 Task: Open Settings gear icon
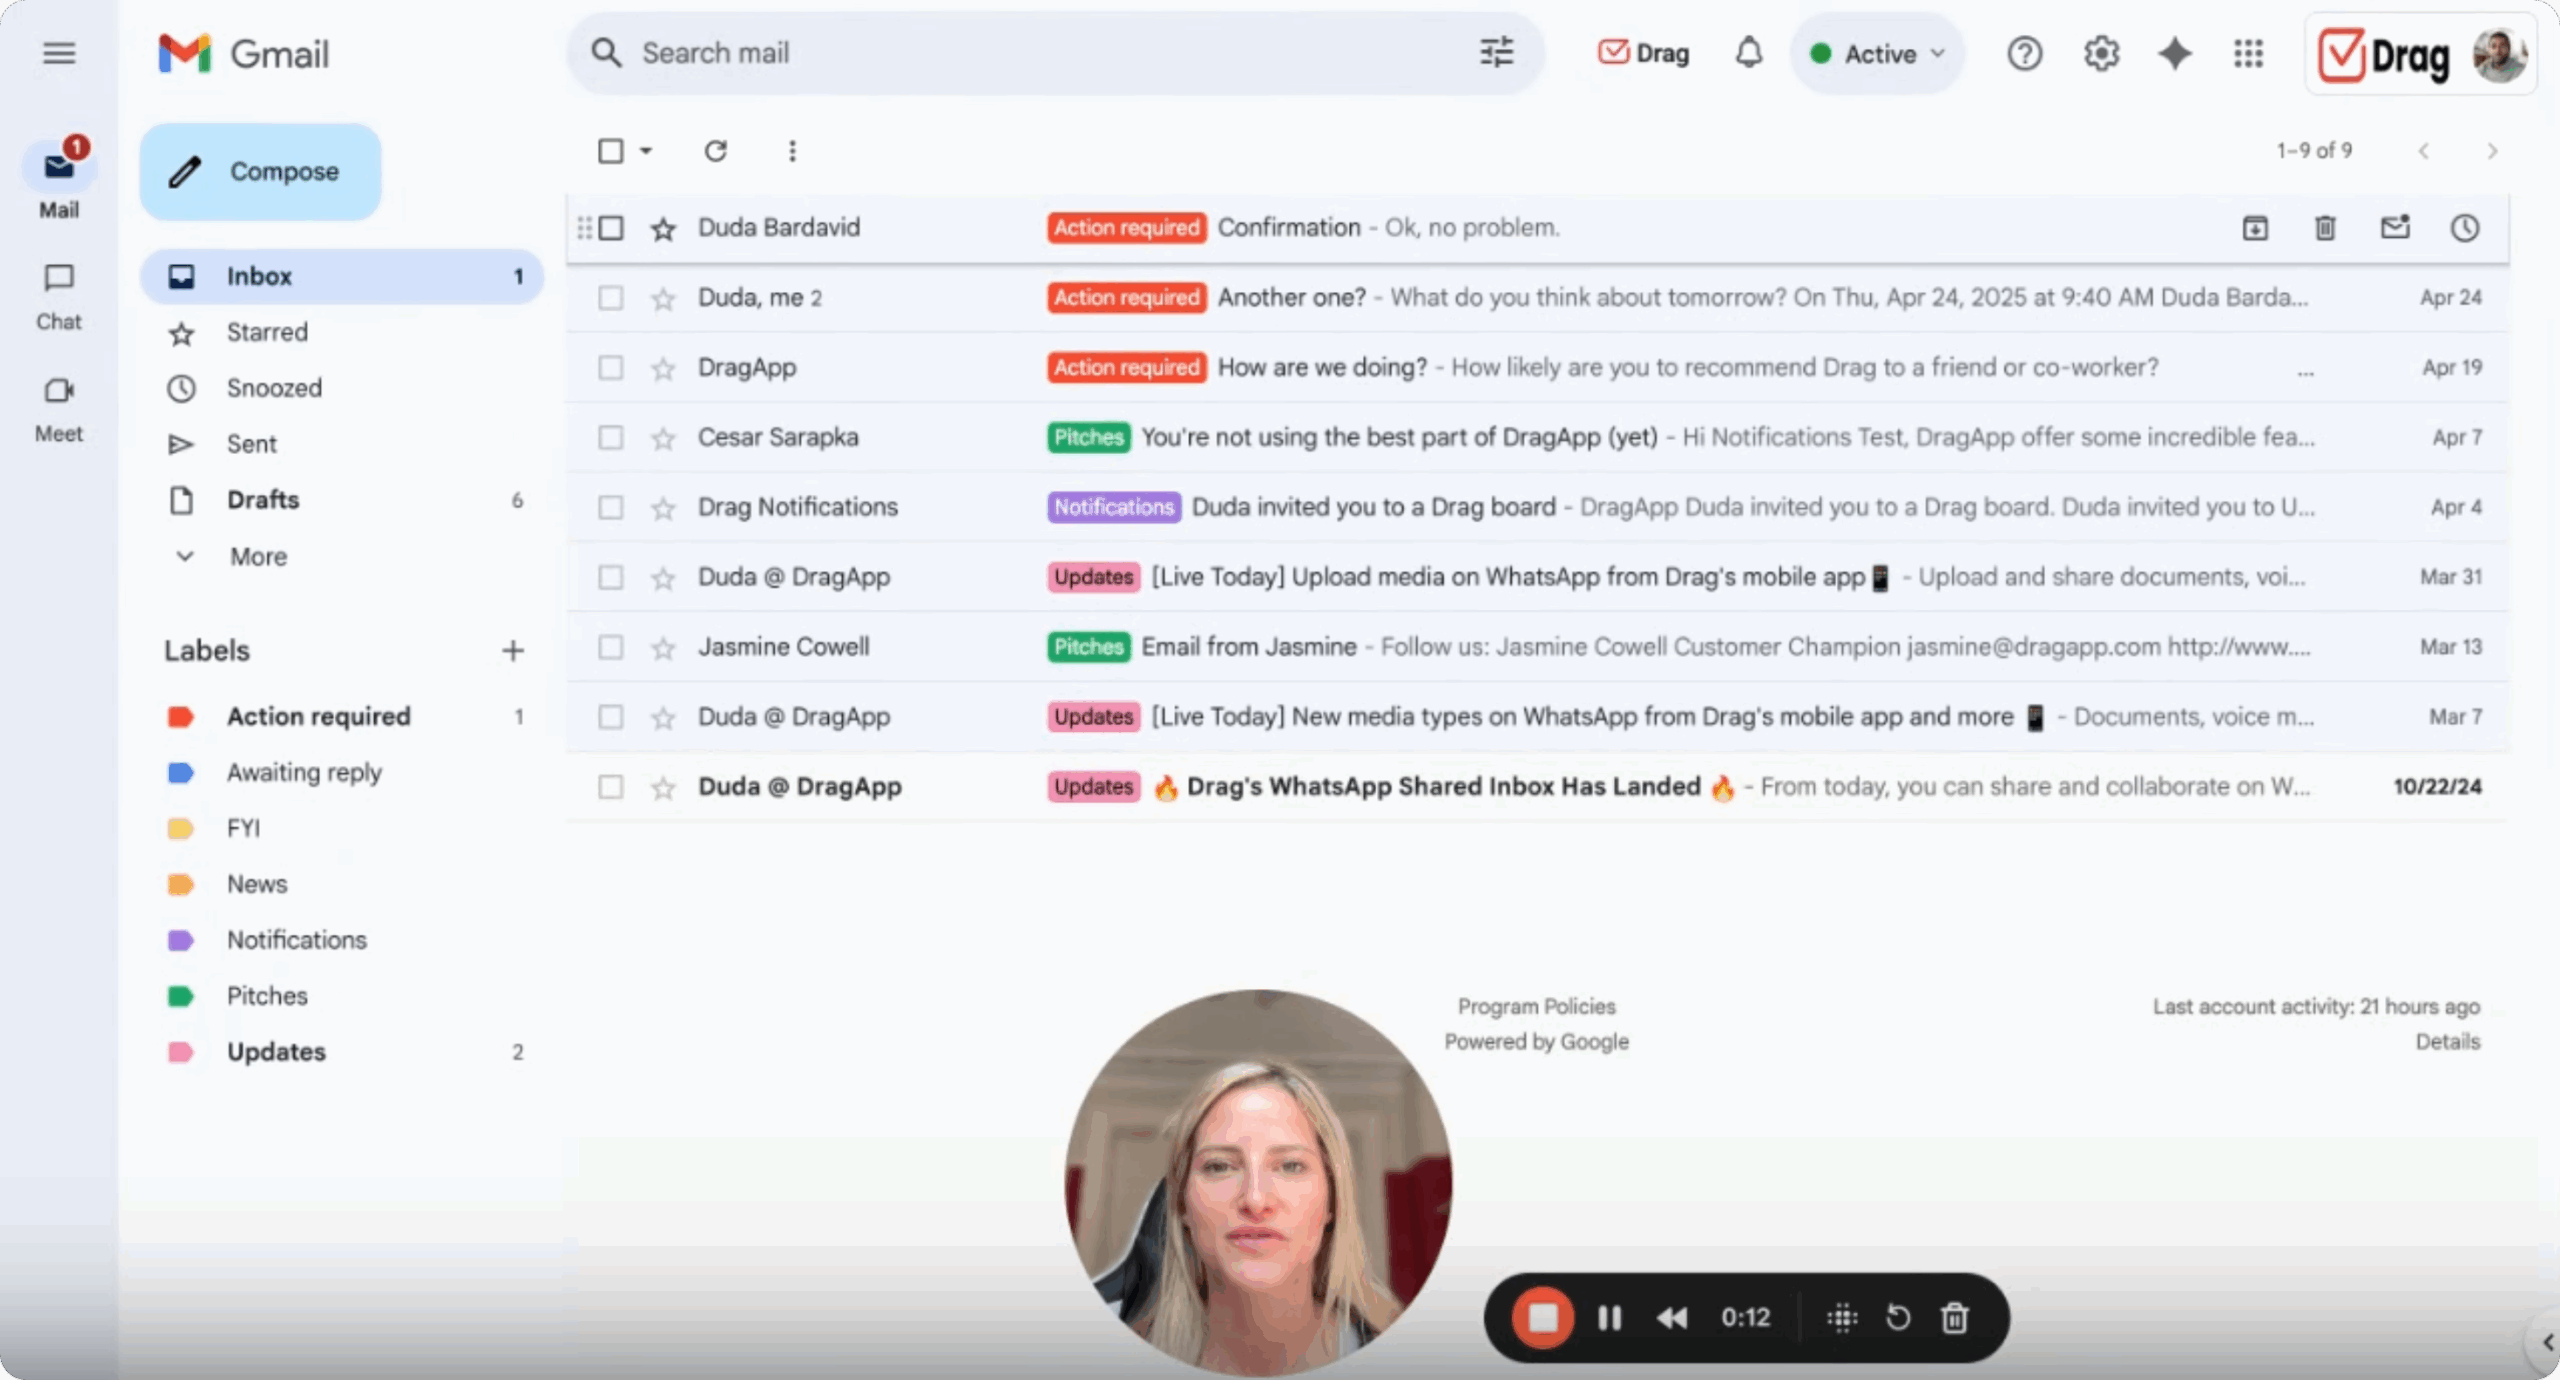pyautogui.click(x=2101, y=53)
